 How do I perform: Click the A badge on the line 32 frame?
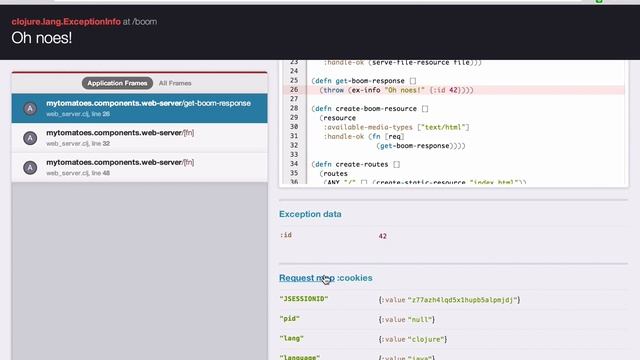[x=30, y=138]
